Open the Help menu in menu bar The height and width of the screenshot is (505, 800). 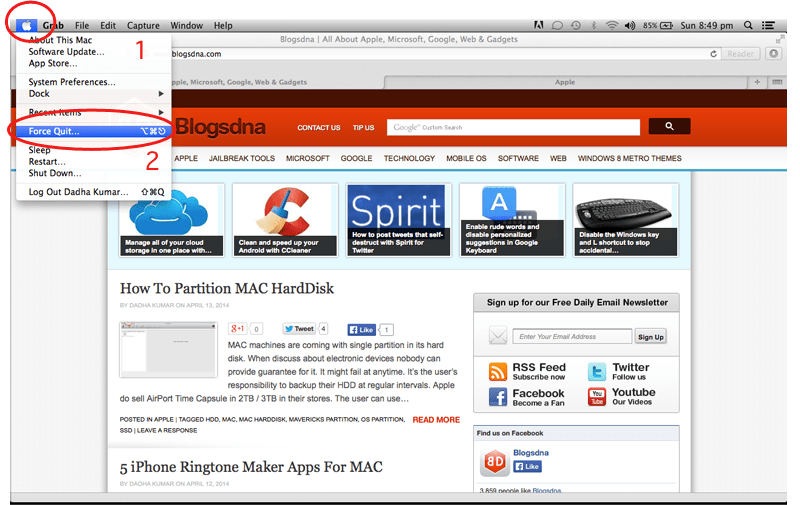(x=223, y=25)
